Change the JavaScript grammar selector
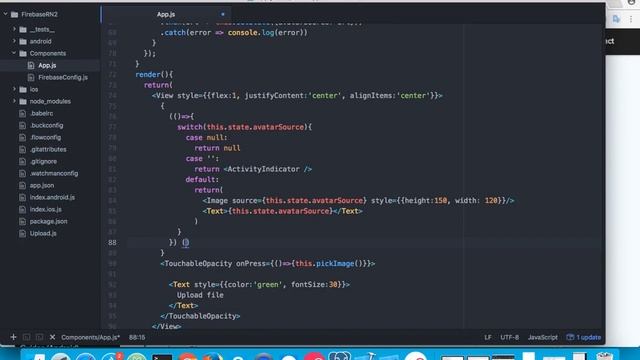The image size is (640, 360). [x=542, y=337]
